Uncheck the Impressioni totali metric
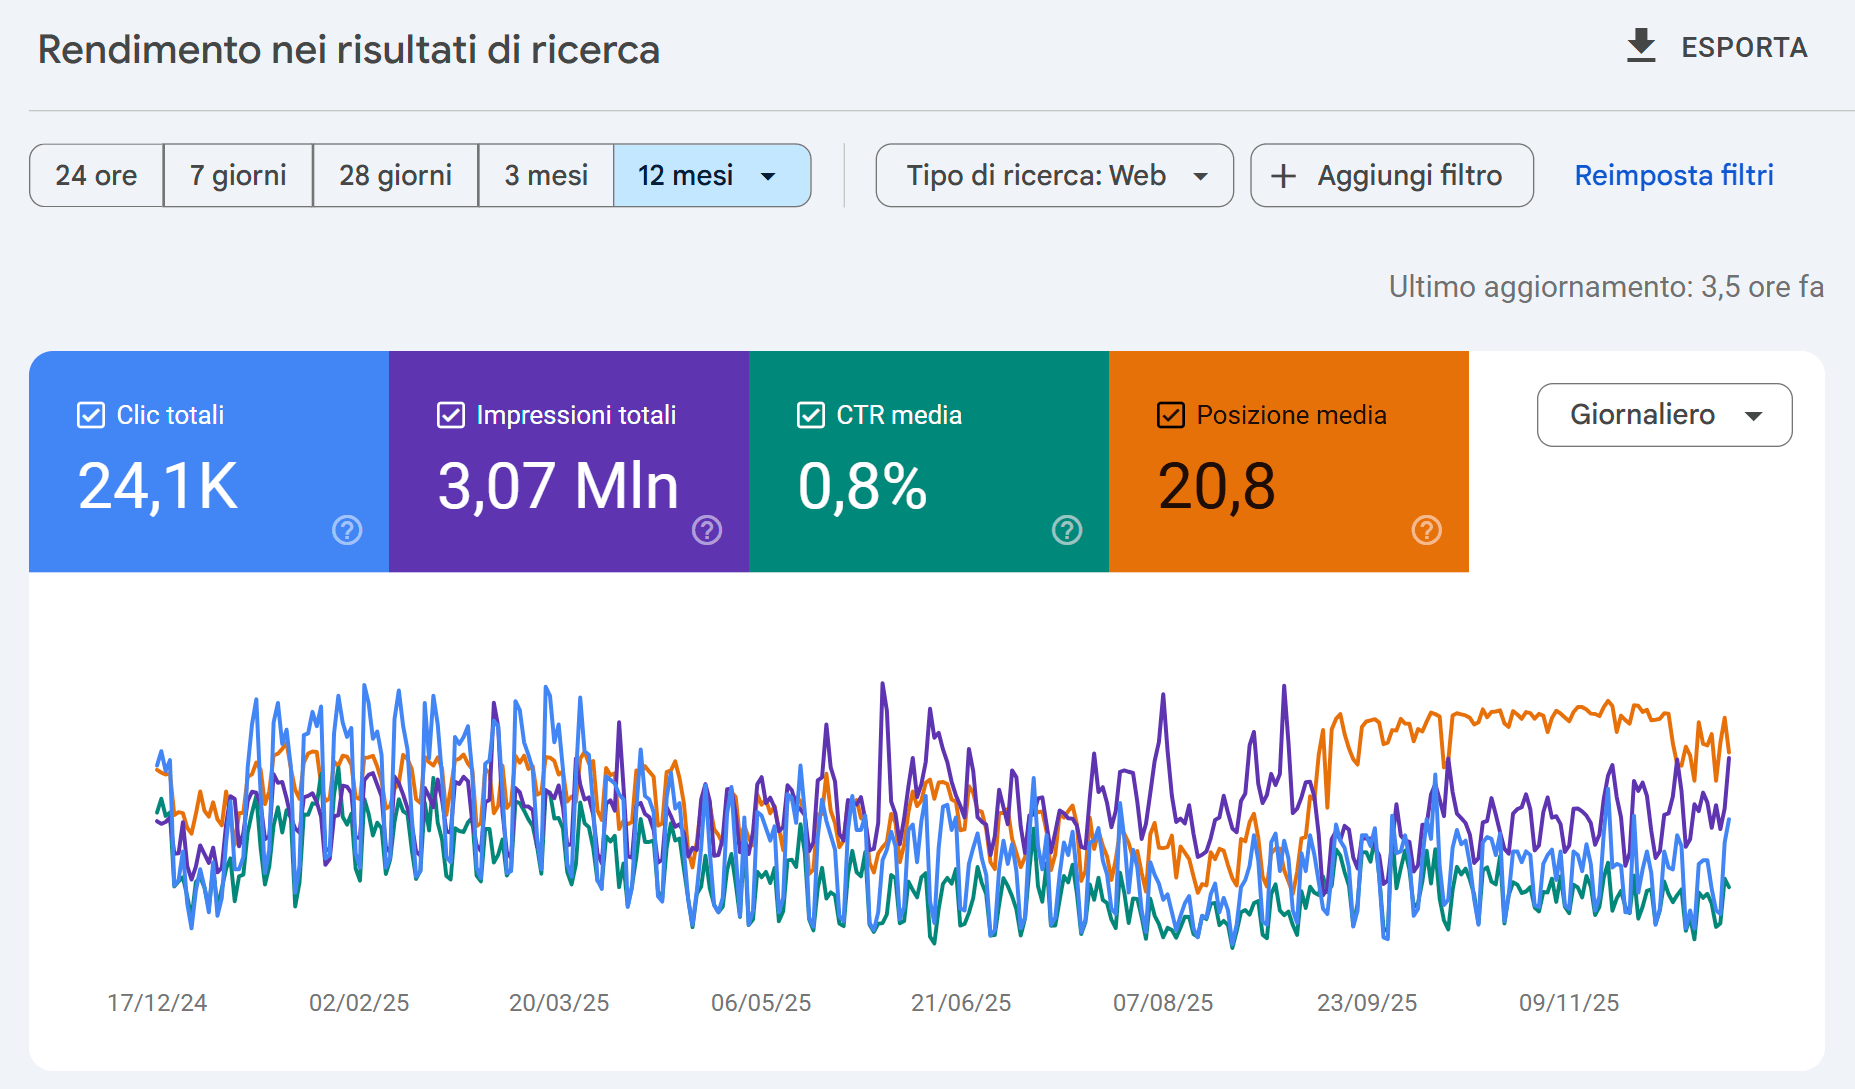 [x=449, y=414]
